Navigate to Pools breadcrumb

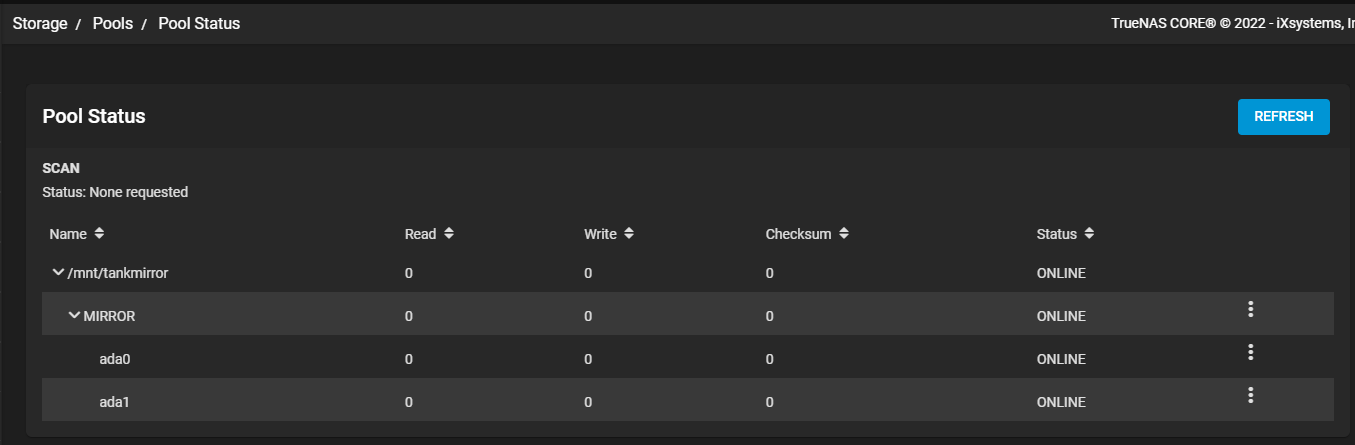click(113, 23)
